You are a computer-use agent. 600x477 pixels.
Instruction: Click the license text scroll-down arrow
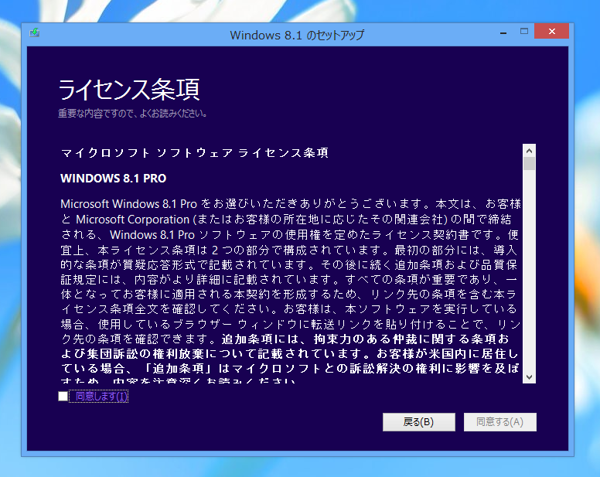[x=529, y=377]
